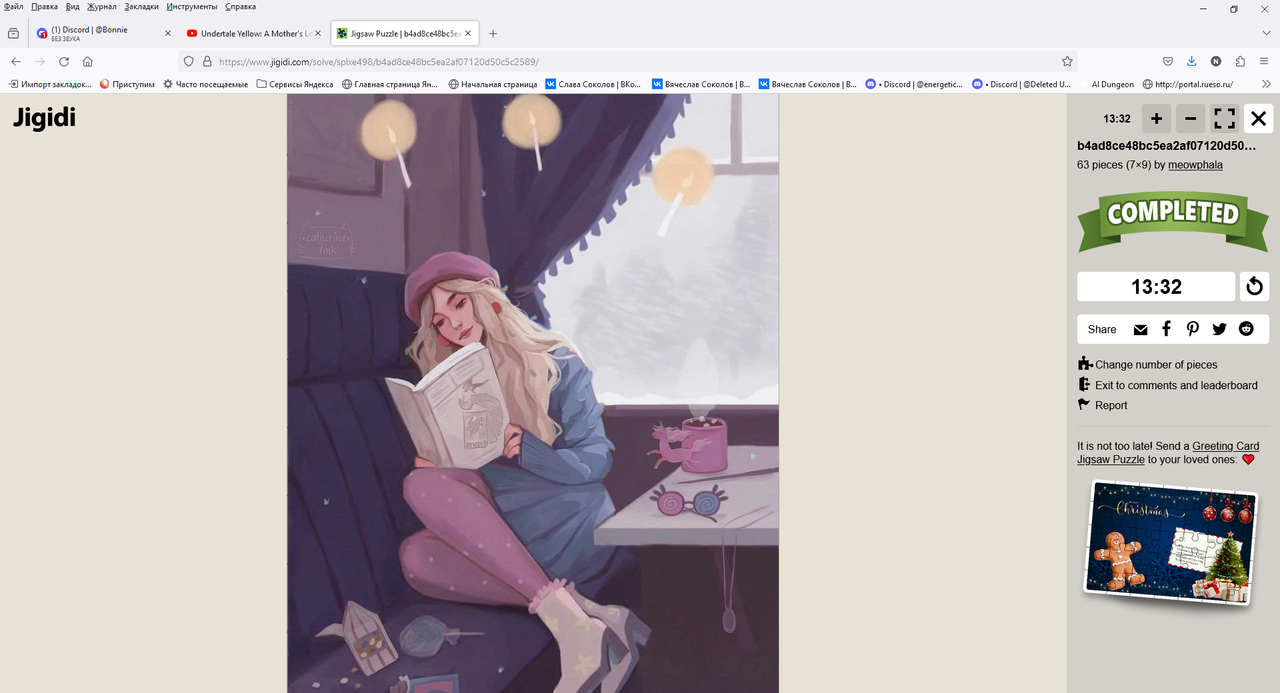Expand the Сервисы Яндекса bookmarks folder
The width and height of the screenshot is (1280, 693).
[295, 84]
